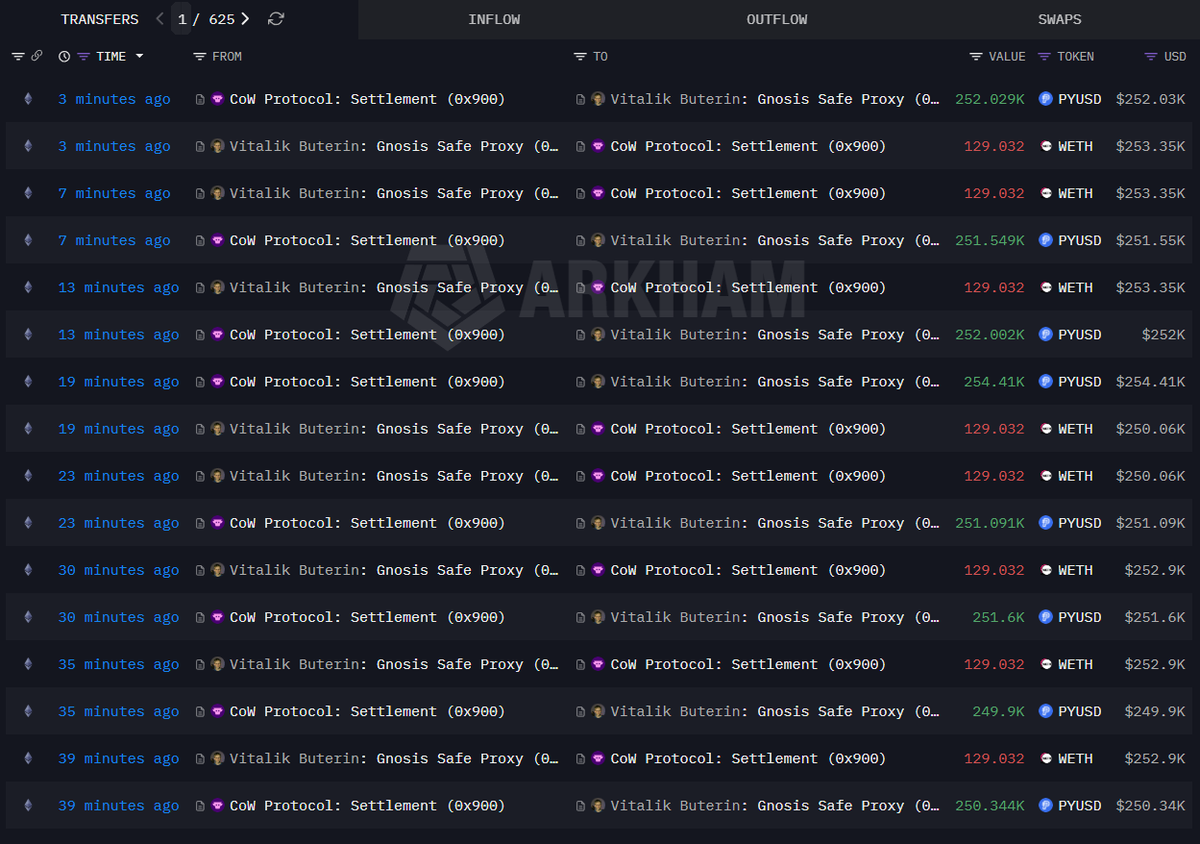This screenshot has height=844, width=1200.
Task: Go to next transfers page
Action: (246, 19)
